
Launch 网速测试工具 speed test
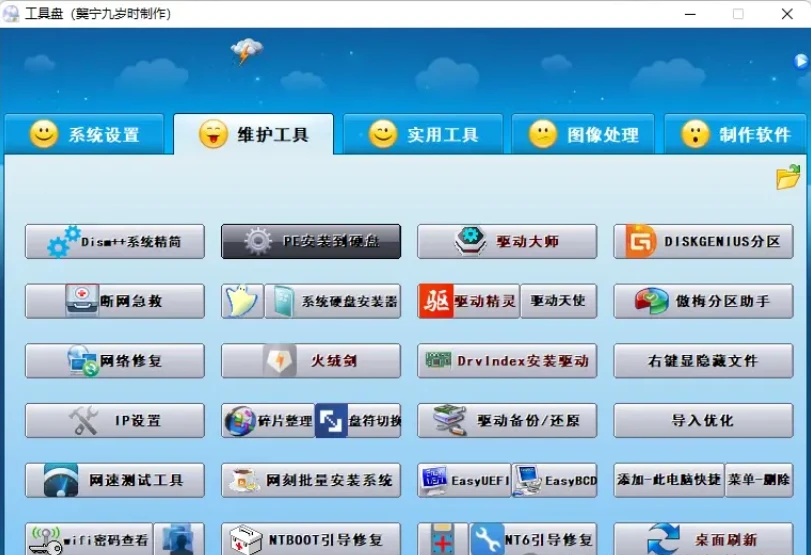[115, 481]
